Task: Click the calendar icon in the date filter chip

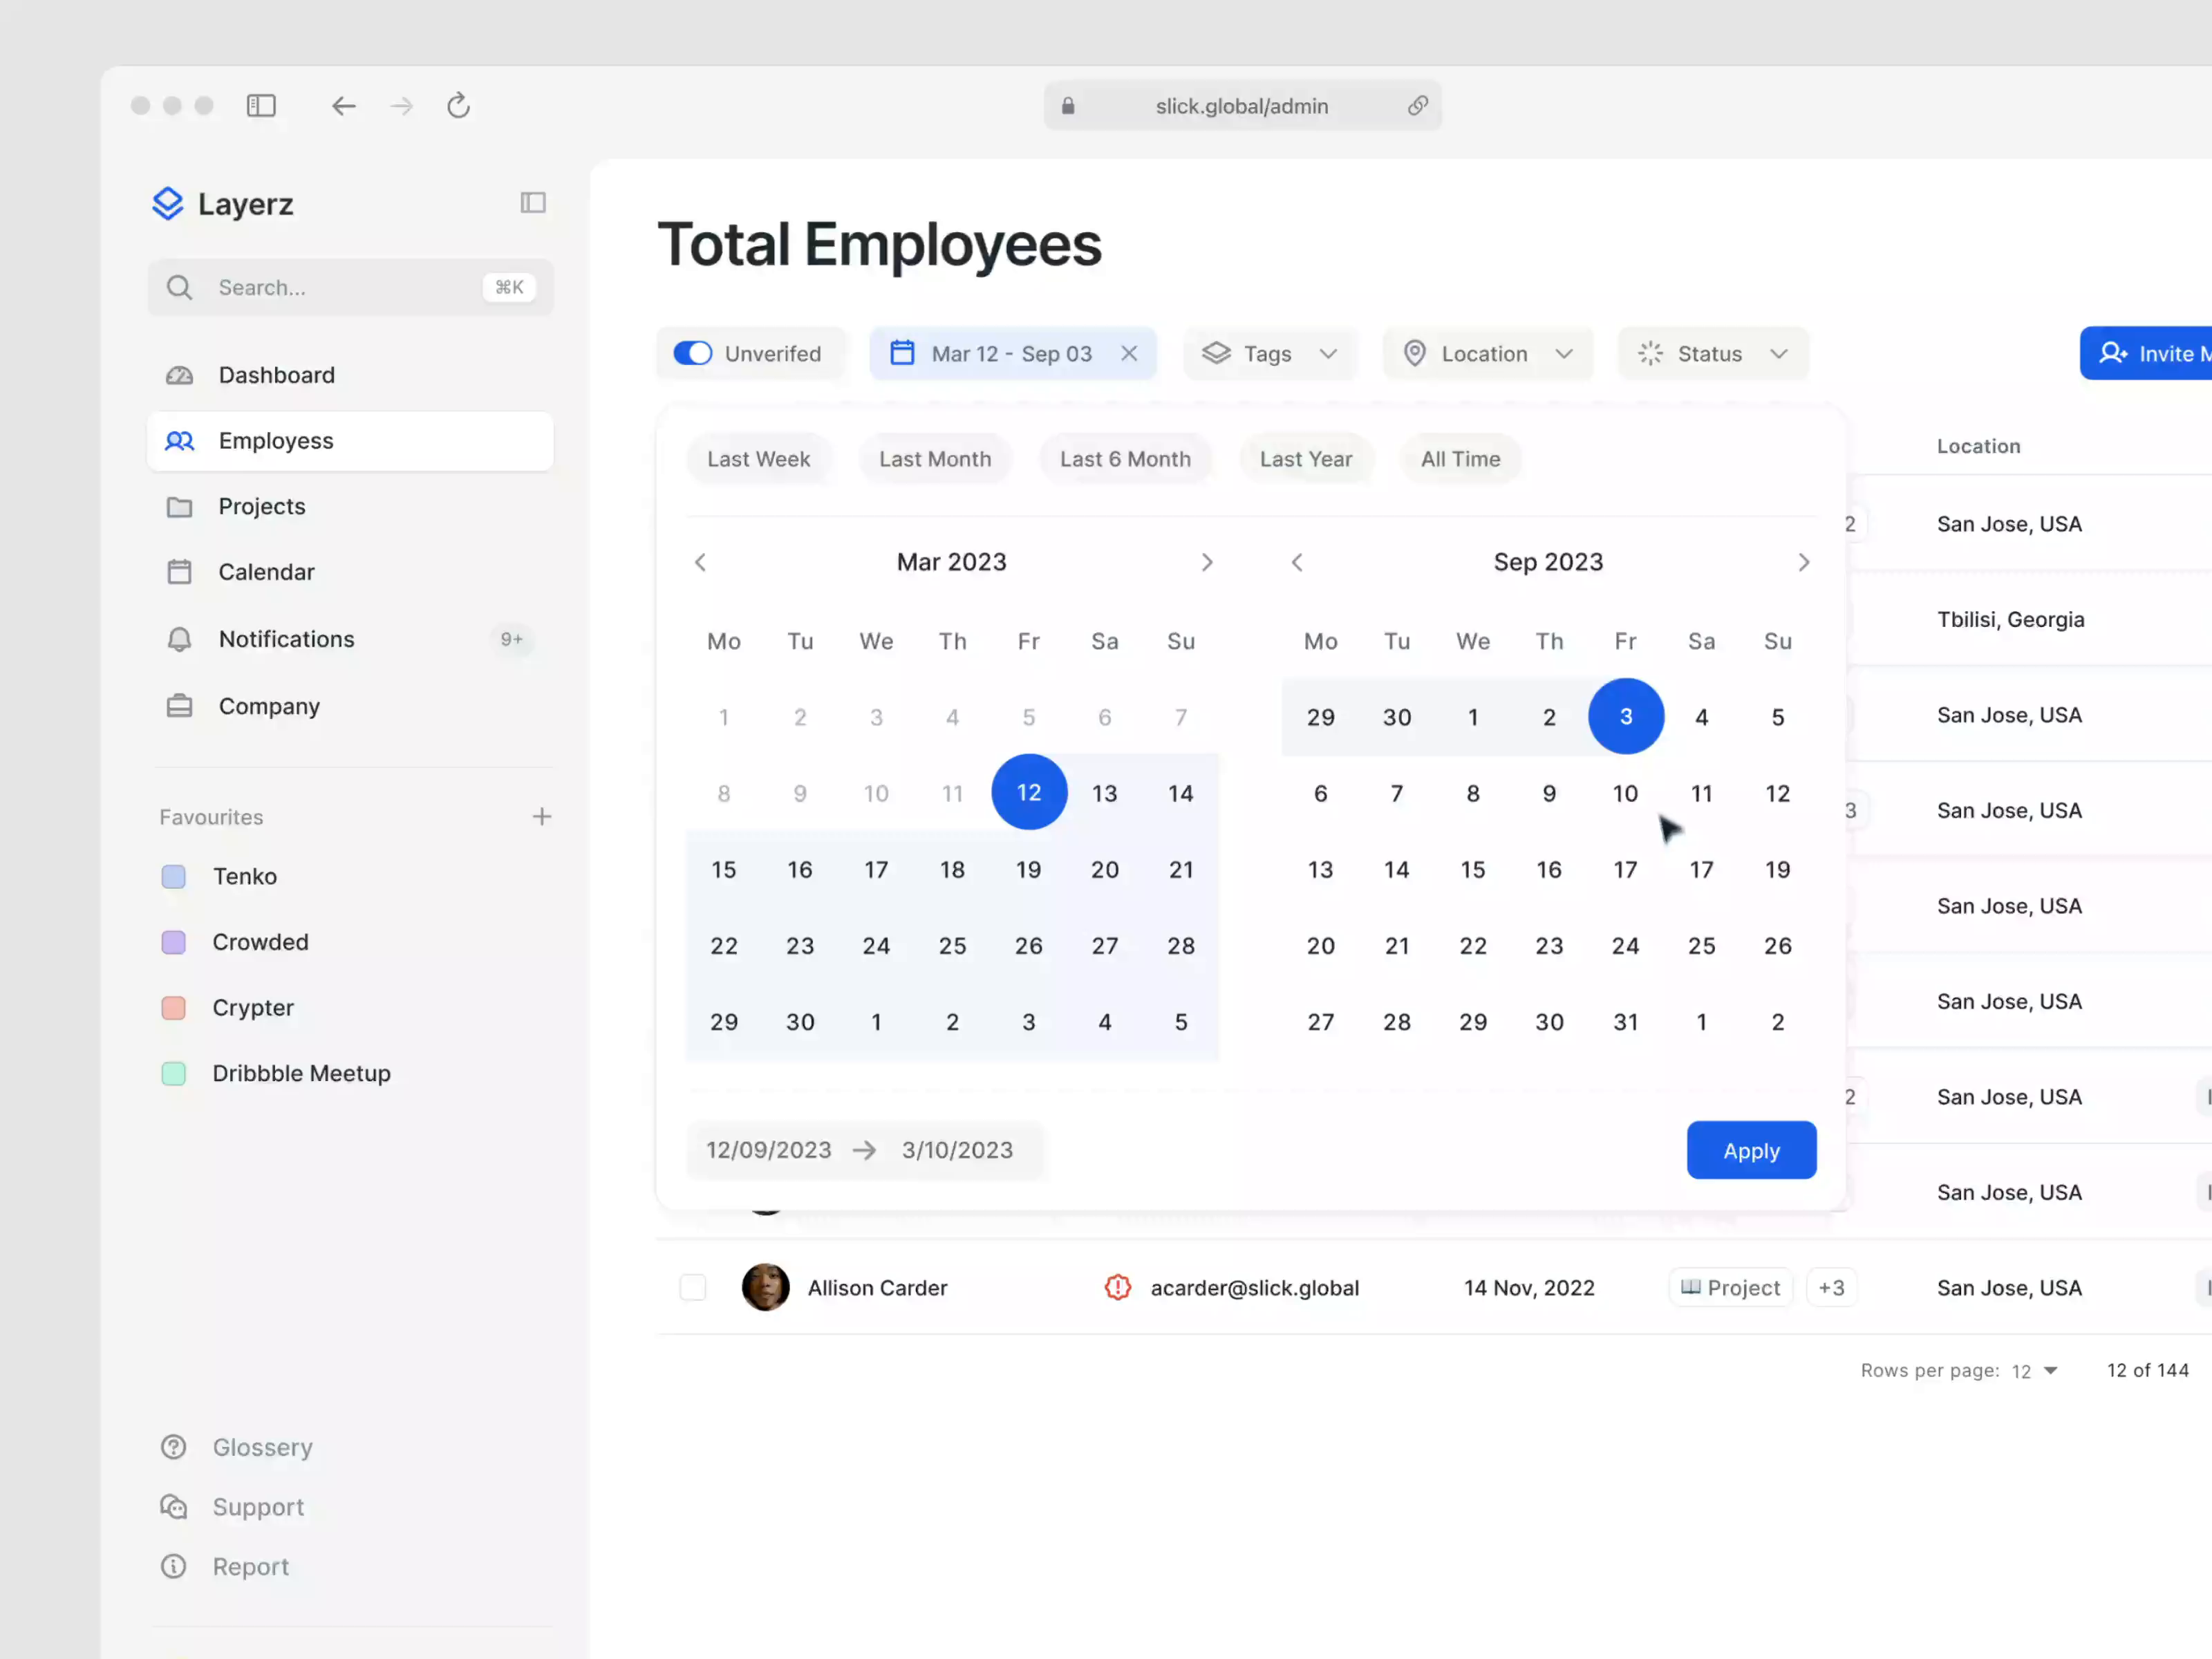Action: click(x=903, y=353)
